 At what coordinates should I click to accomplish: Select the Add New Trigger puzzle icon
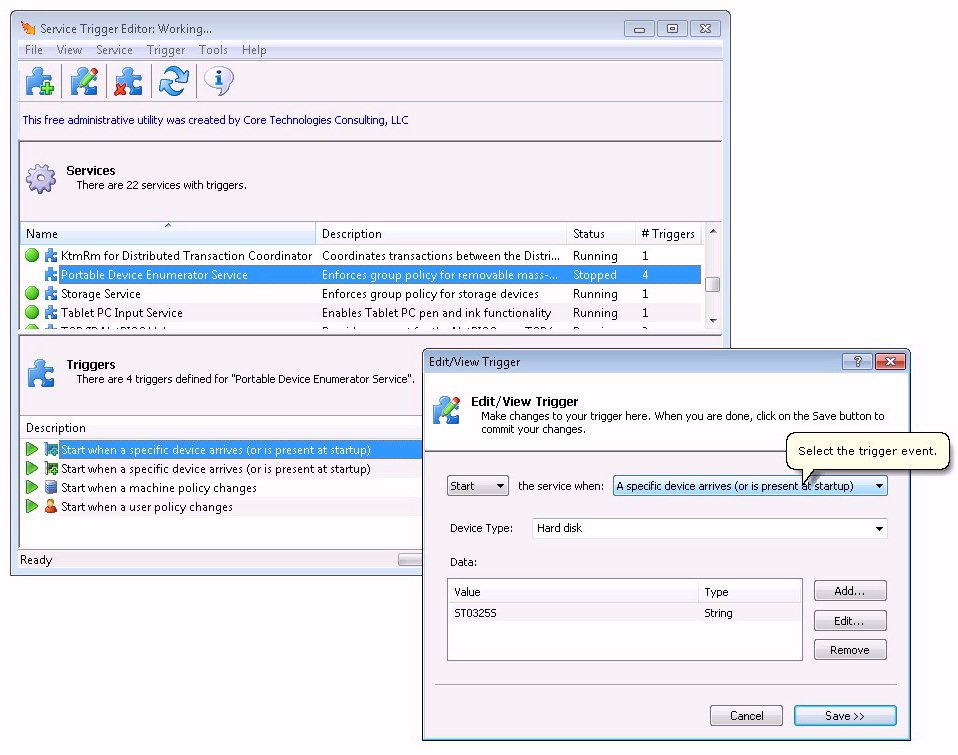(x=39, y=81)
